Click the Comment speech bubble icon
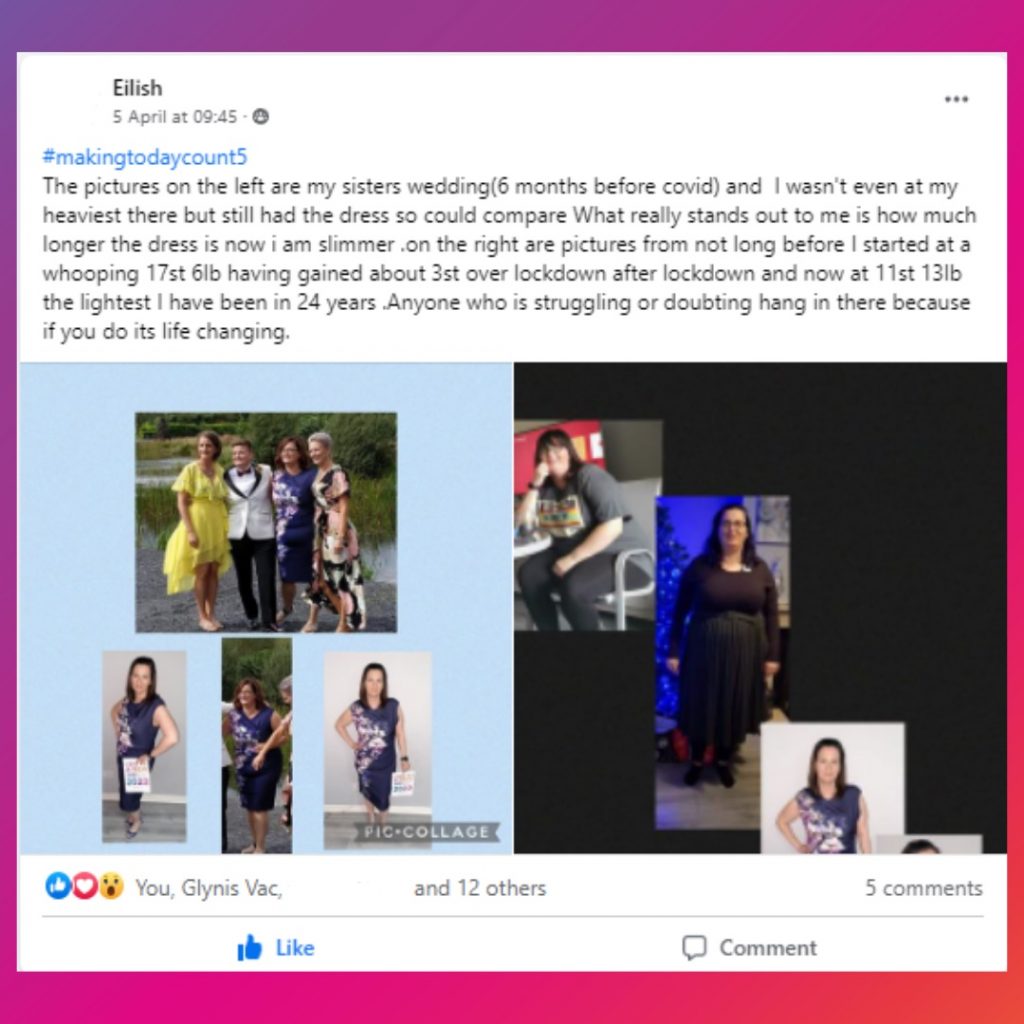The width and height of the screenshot is (1024, 1024). (x=694, y=948)
